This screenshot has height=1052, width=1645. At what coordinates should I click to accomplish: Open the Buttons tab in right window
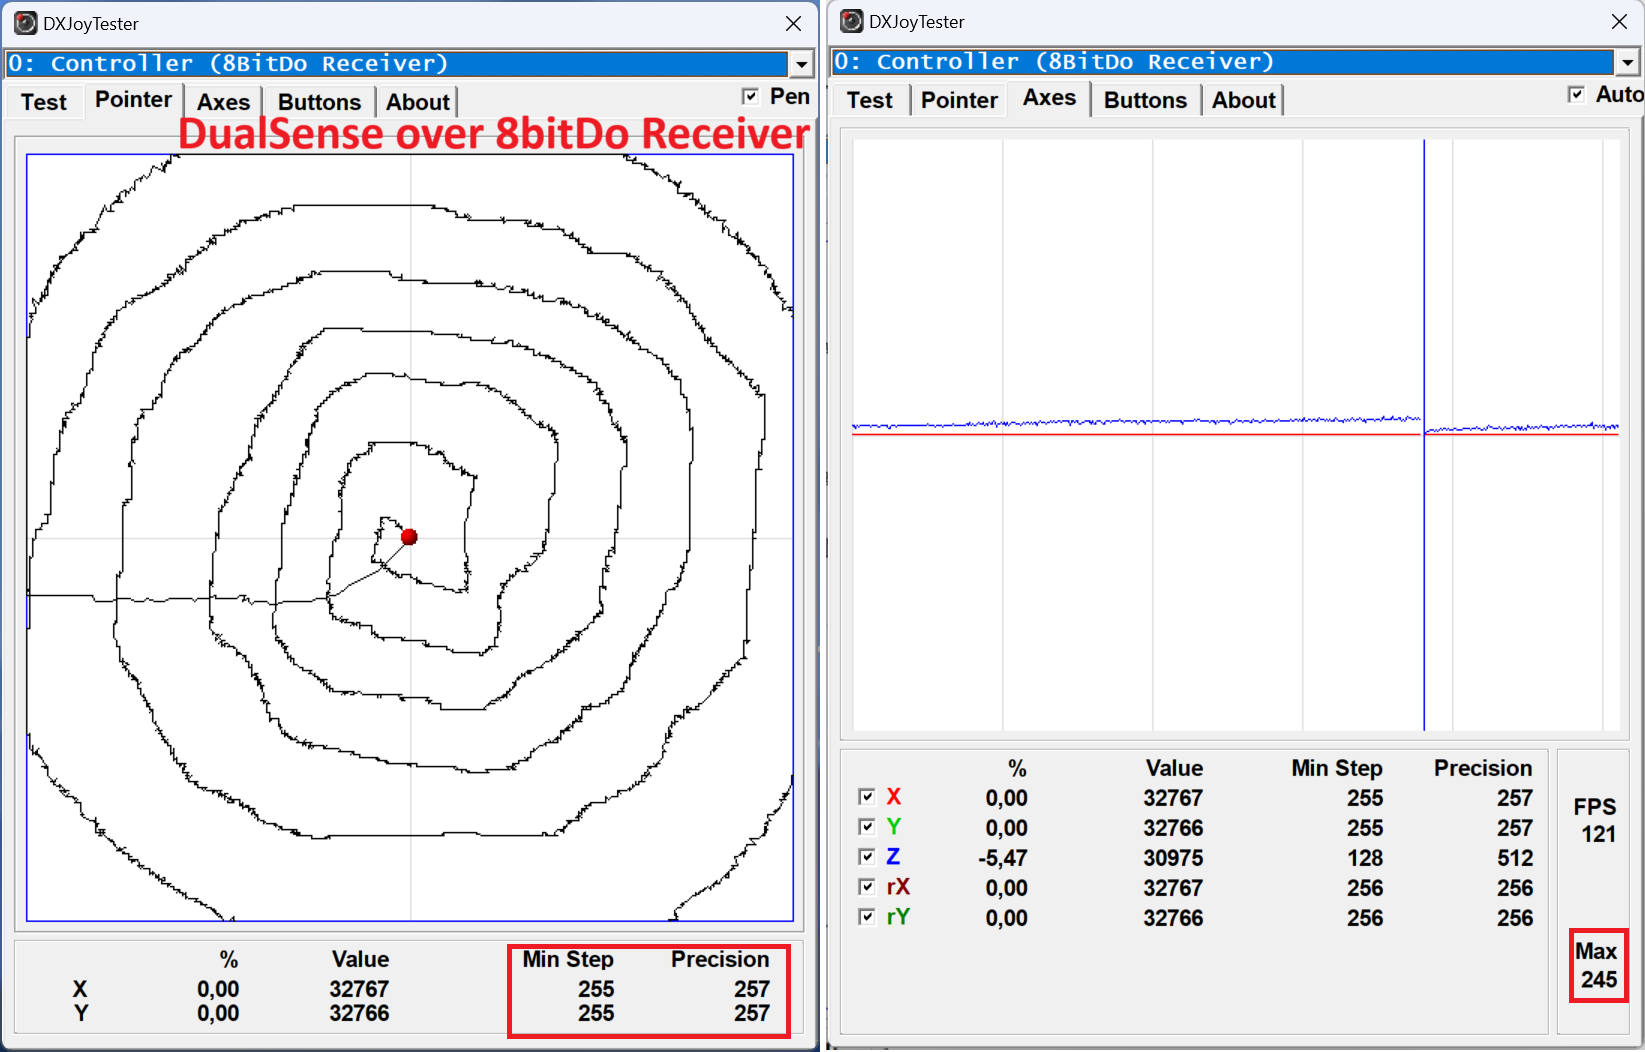pyautogui.click(x=1145, y=100)
